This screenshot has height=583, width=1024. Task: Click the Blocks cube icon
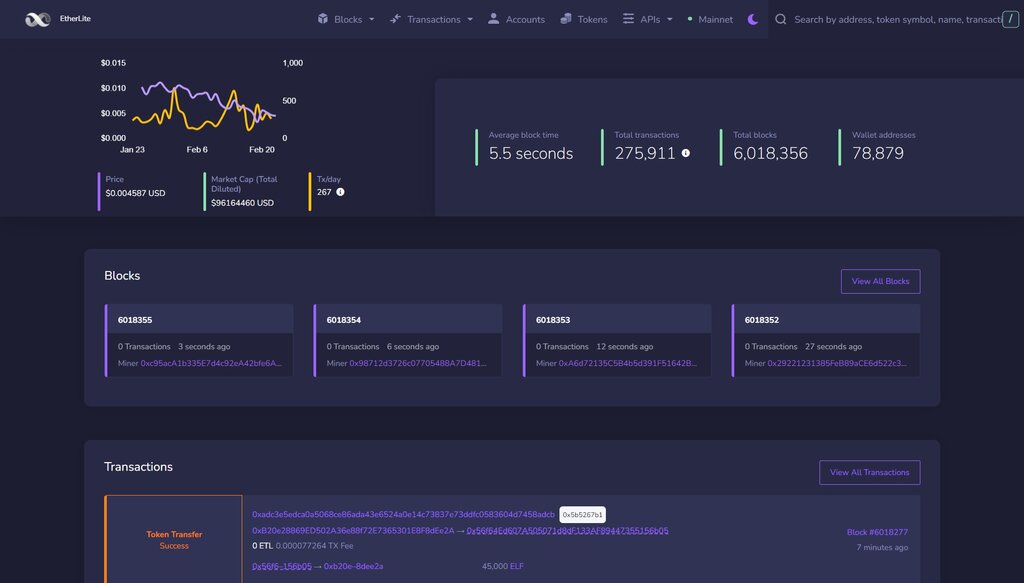tap(323, 19)
